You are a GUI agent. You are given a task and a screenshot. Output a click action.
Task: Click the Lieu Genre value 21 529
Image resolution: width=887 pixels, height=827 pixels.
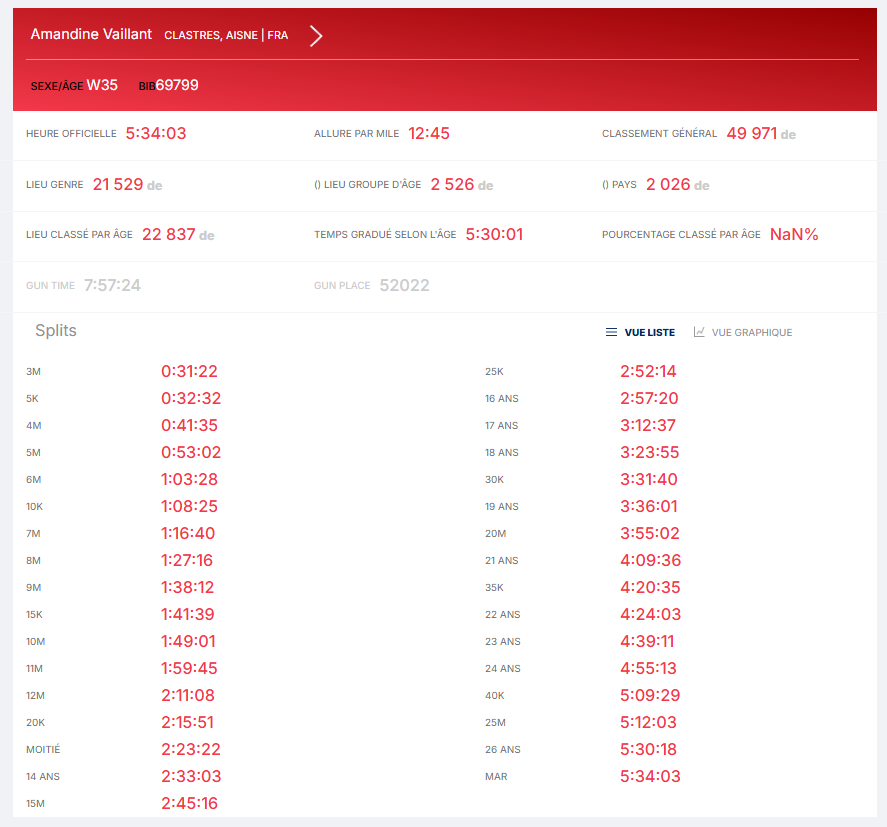pyautogui.click(x=117, y=184)
